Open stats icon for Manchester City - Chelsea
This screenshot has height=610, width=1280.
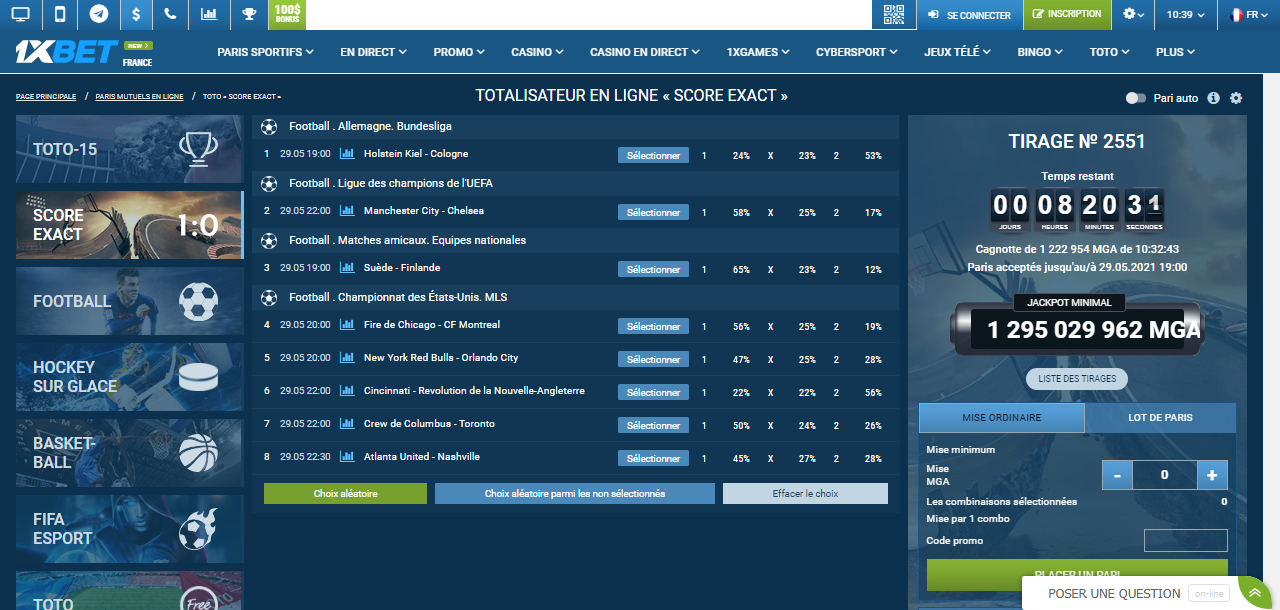pos(347,211)
